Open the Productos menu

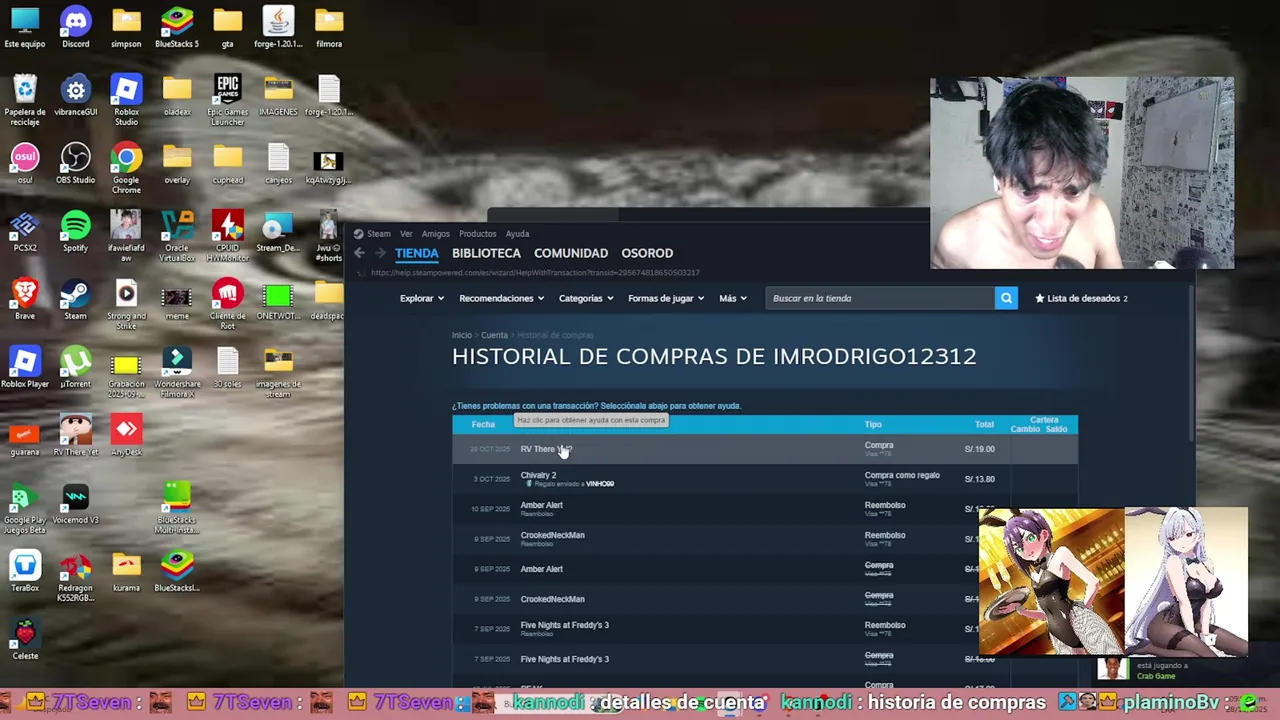(x=477, y=234)
